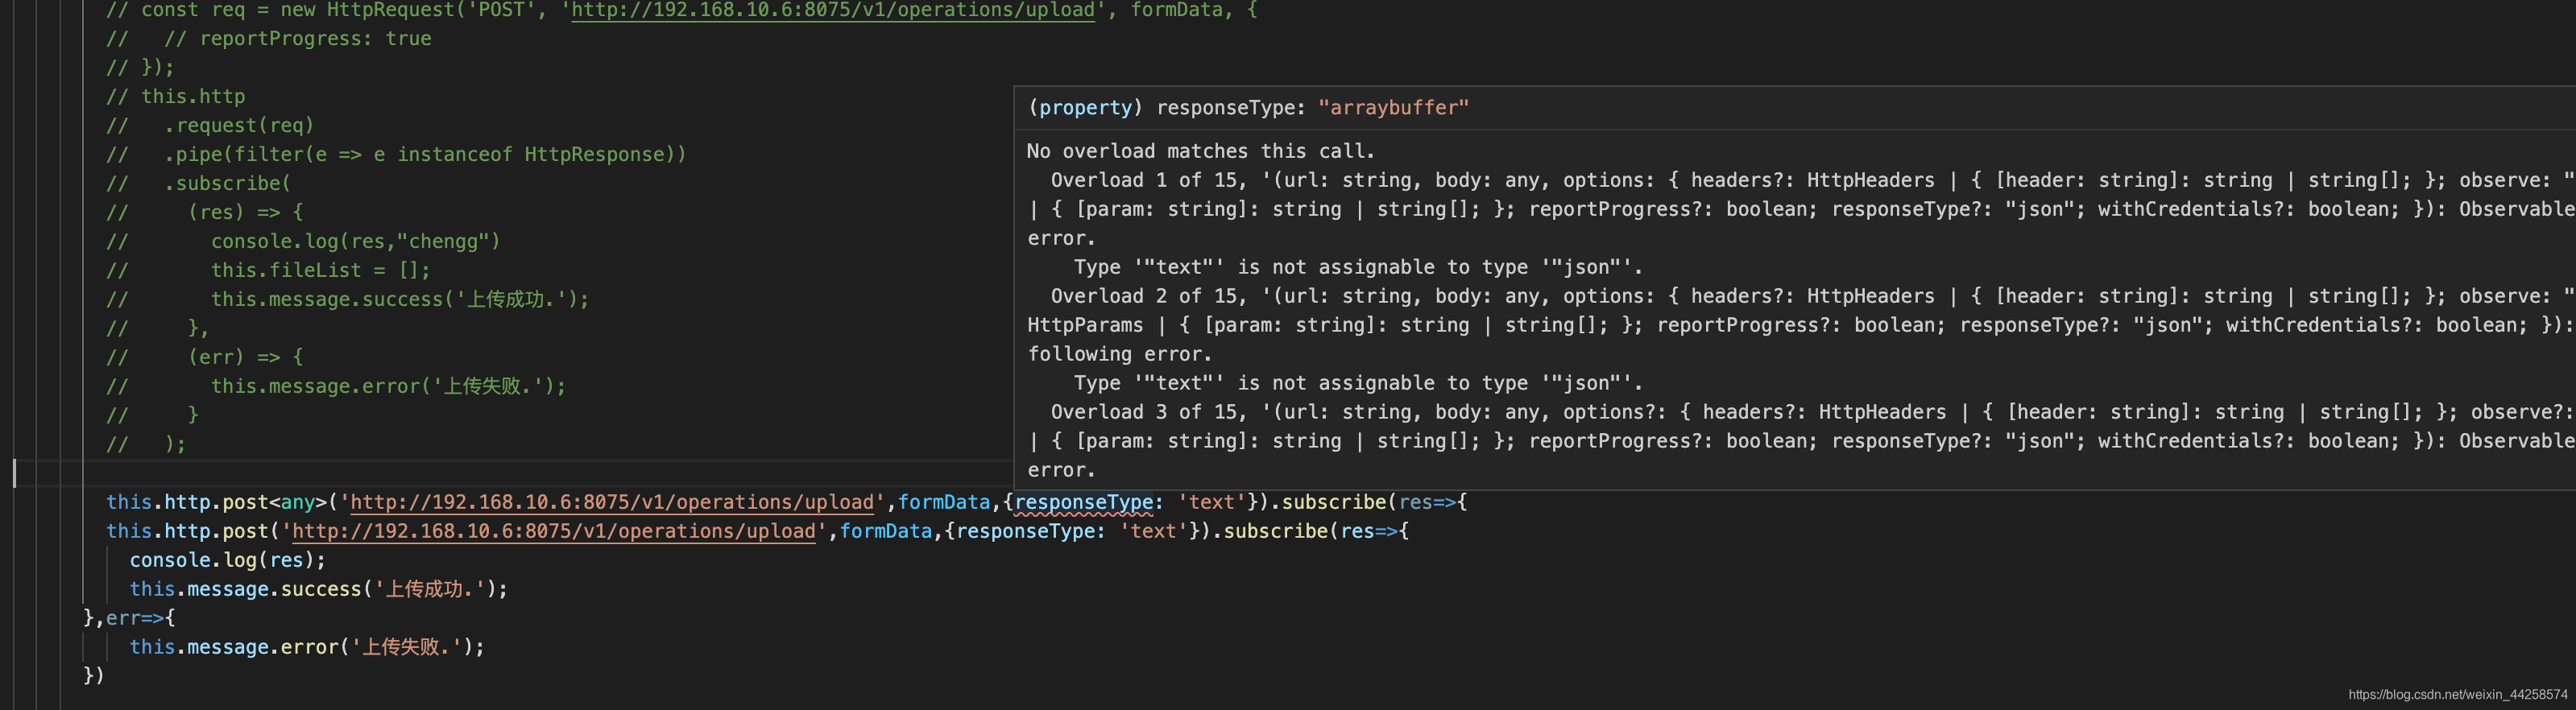This screenshot has width=2576, height=710.
Task: Click the '(property) responseType: "arraybuffer"' tooltip header
Action: (1248, 108)
